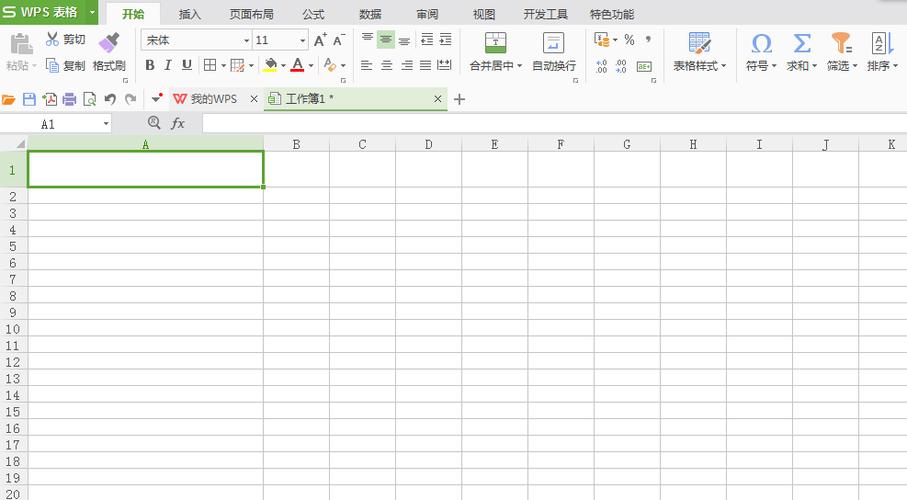Apply the red font color A

(x=297, y=65)
